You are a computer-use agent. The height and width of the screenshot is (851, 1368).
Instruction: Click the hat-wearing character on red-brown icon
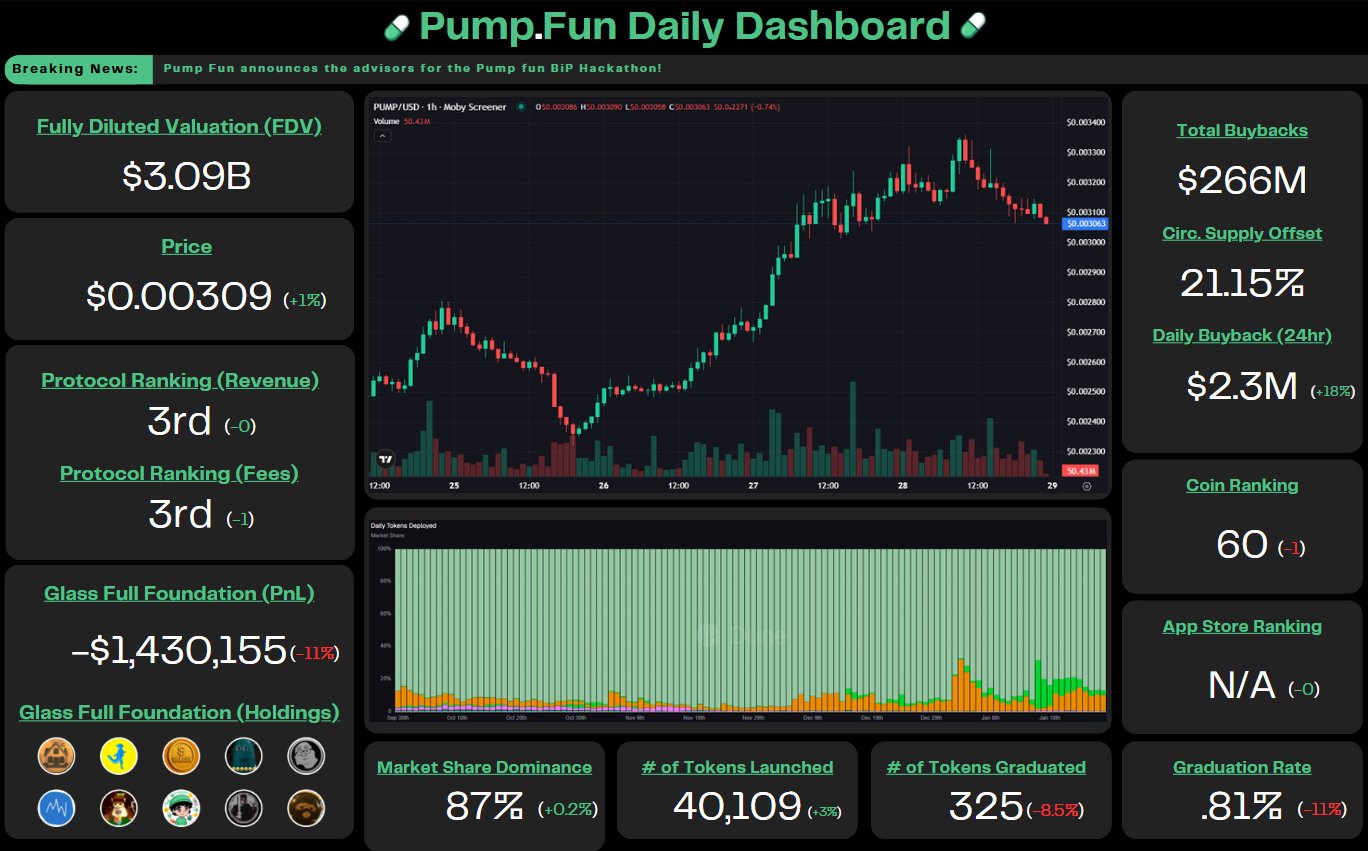click(x=119, y=808)
